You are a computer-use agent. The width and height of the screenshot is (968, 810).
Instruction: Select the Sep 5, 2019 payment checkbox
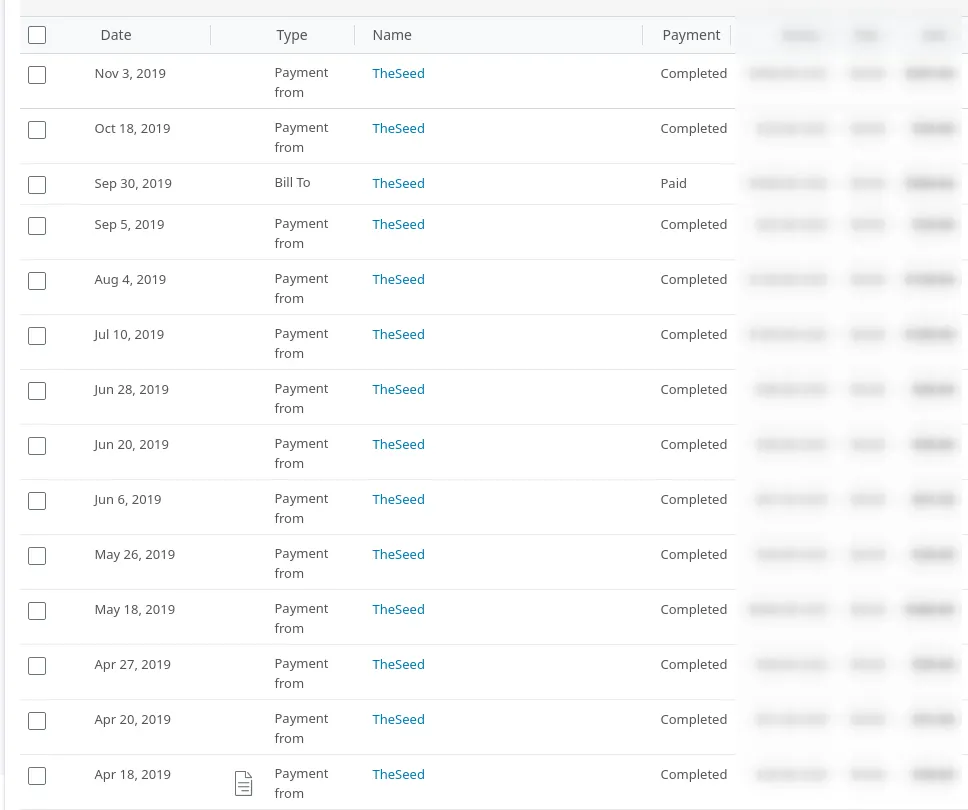pyautogui.click(x=37, y=226)
